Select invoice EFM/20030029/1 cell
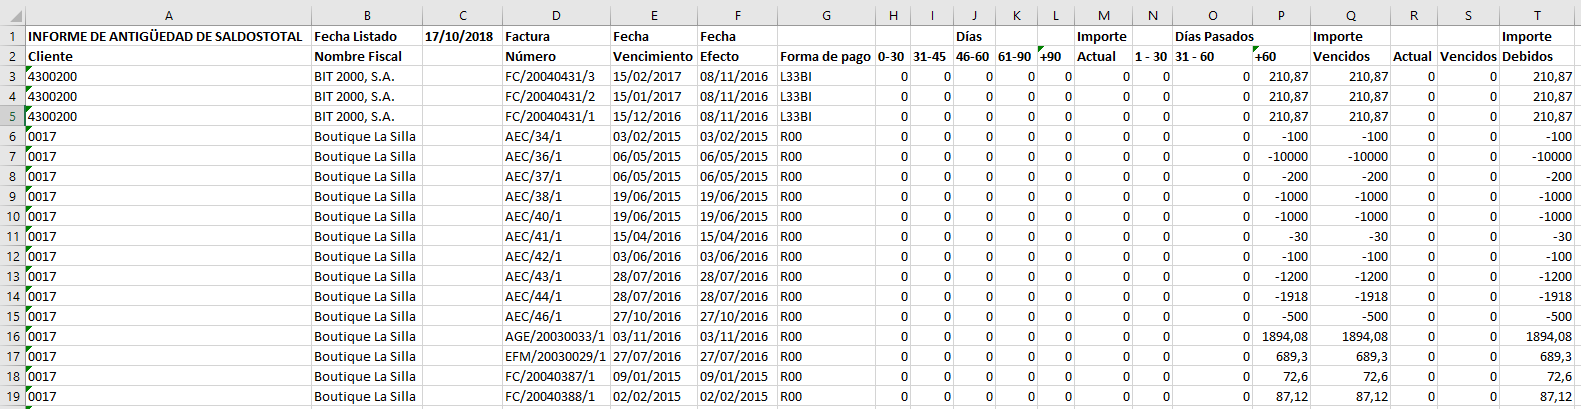Screen dimensions: 1581x409 (556, 356)
